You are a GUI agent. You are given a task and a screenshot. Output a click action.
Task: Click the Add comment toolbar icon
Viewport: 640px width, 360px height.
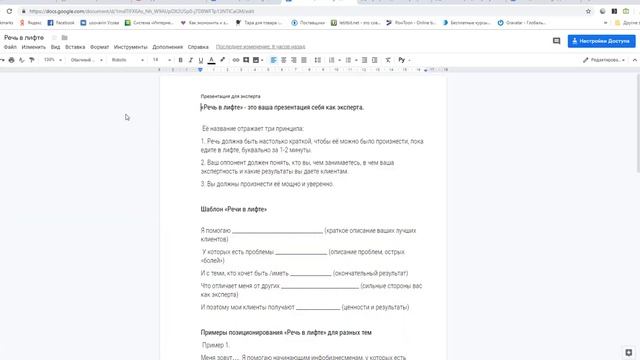[x=246, y=60]
